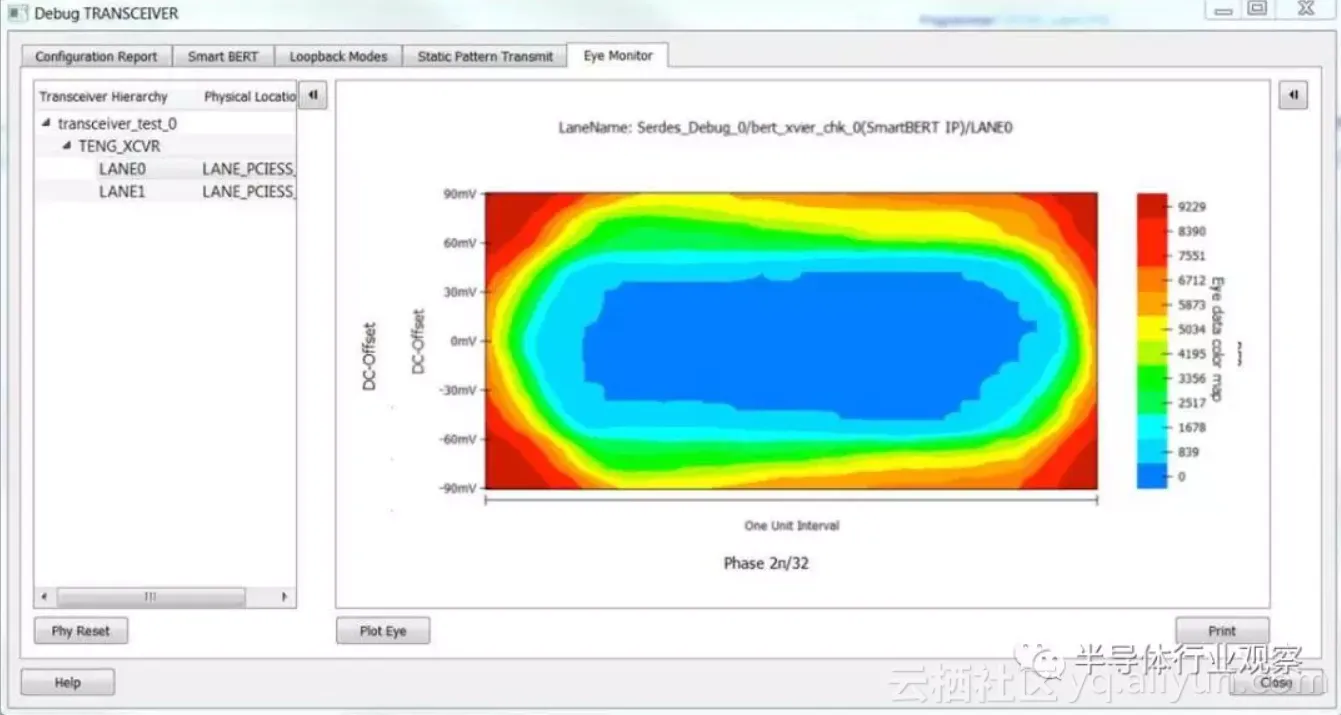
Task: Click the Phy Reset button
Action: tap(81, 631)
